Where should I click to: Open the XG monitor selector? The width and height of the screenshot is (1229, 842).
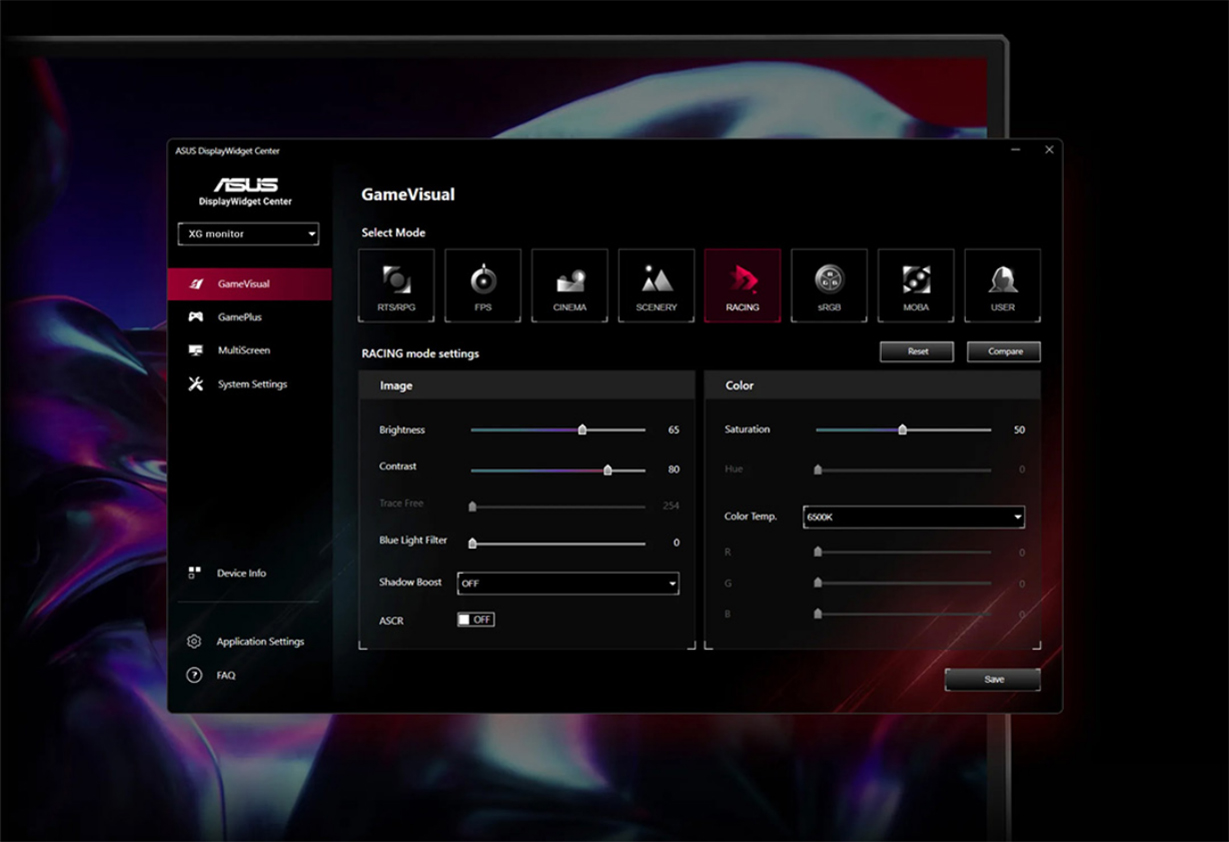click(x=247, y=233)
